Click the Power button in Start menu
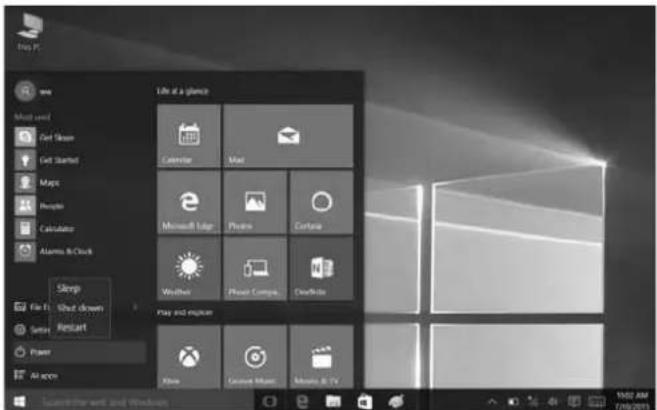 [80, 352]
